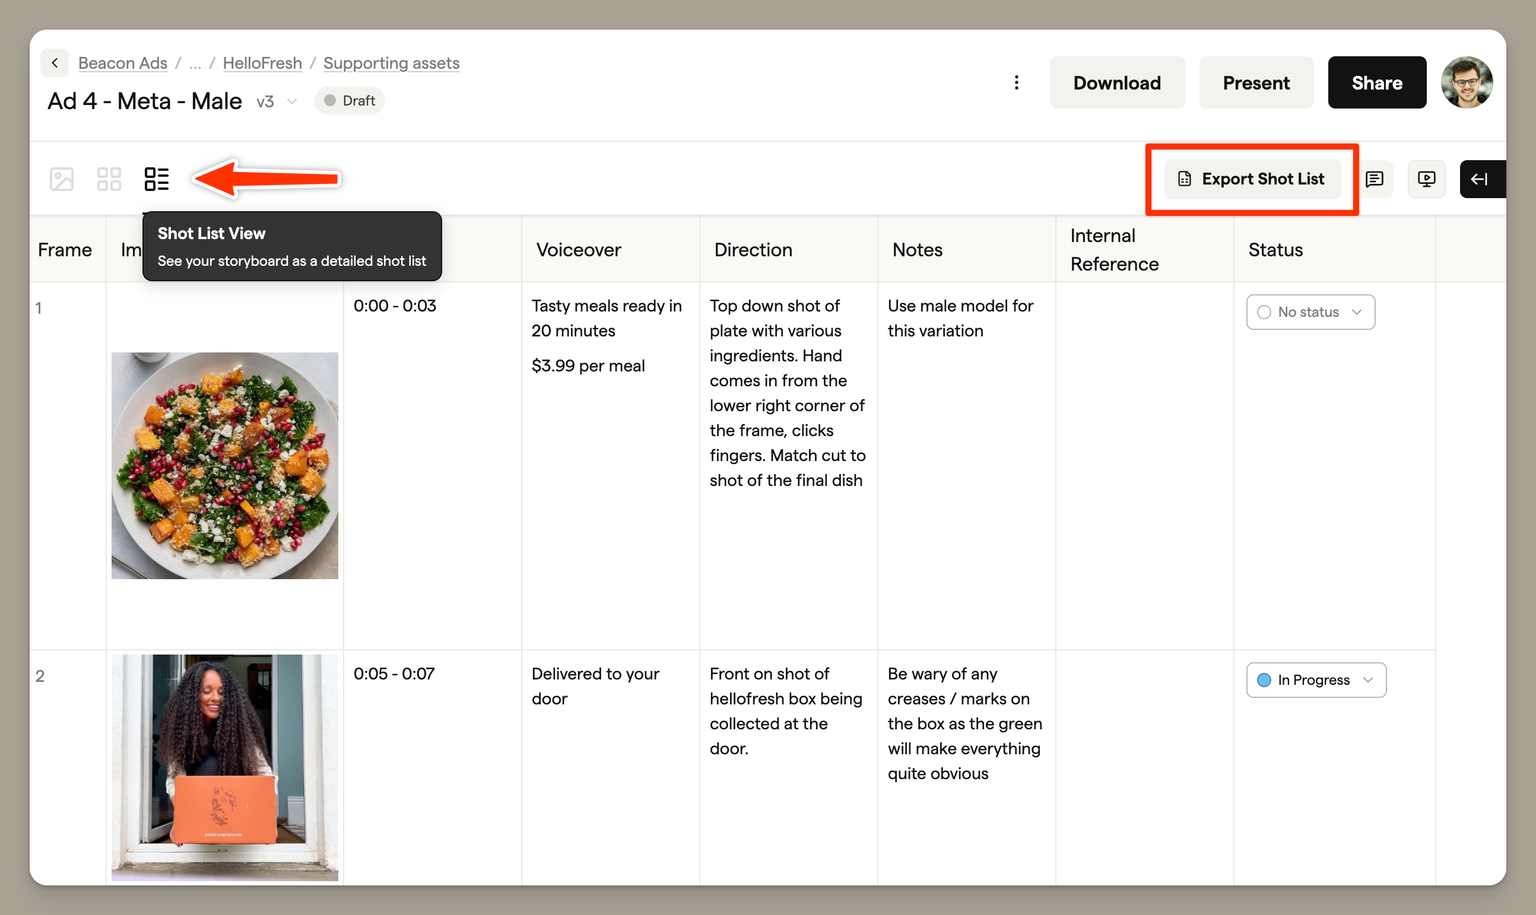This screenshot has width=1536, height=915.
Task: Open the three-dot more options menu
Action: pyautogui.click(x=1016, y=83)
